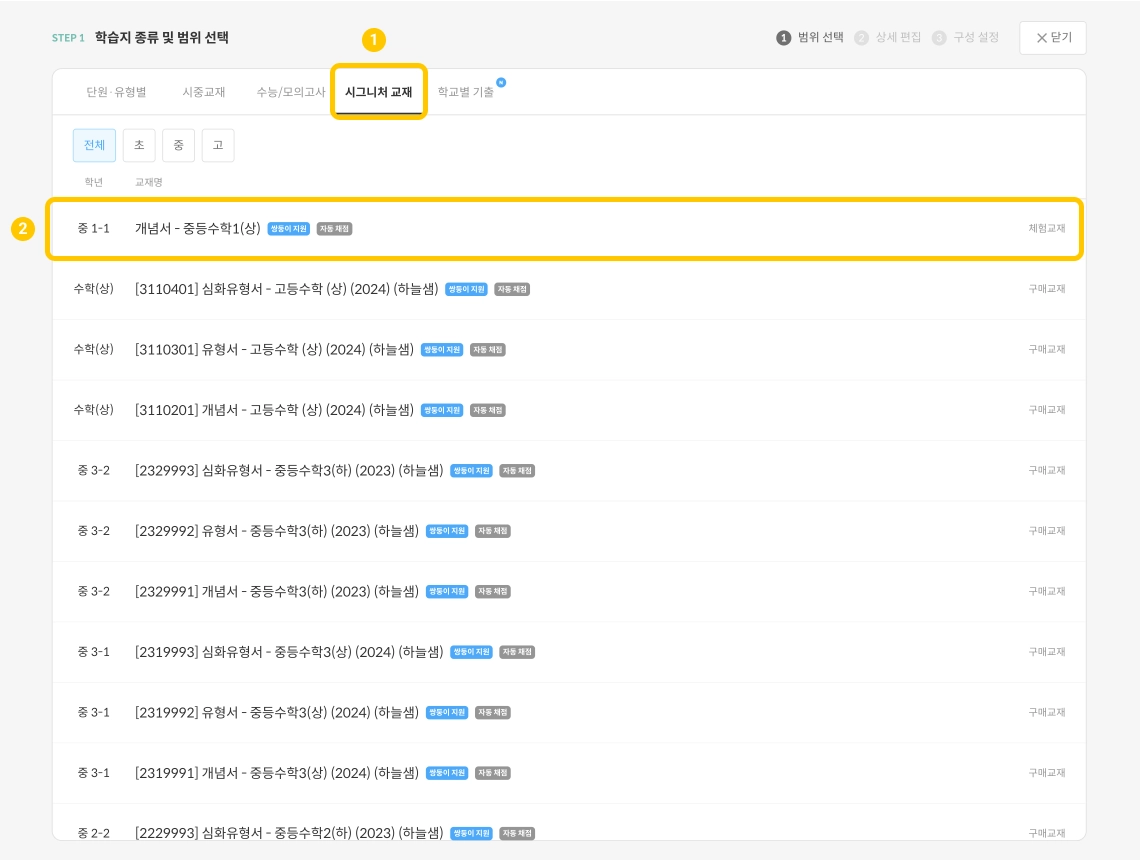
Task: Open the 수능/모의고사 tab
Action: 291,92
